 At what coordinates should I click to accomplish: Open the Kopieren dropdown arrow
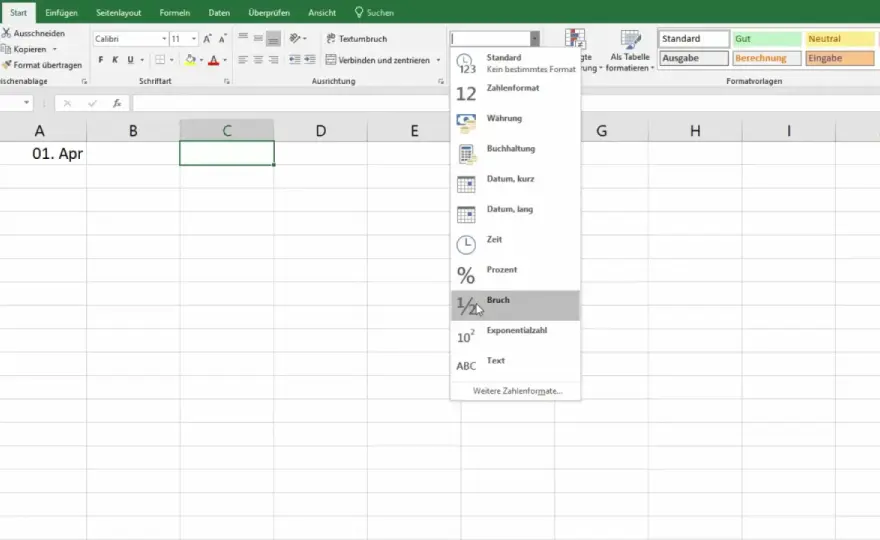coord(54,49)
